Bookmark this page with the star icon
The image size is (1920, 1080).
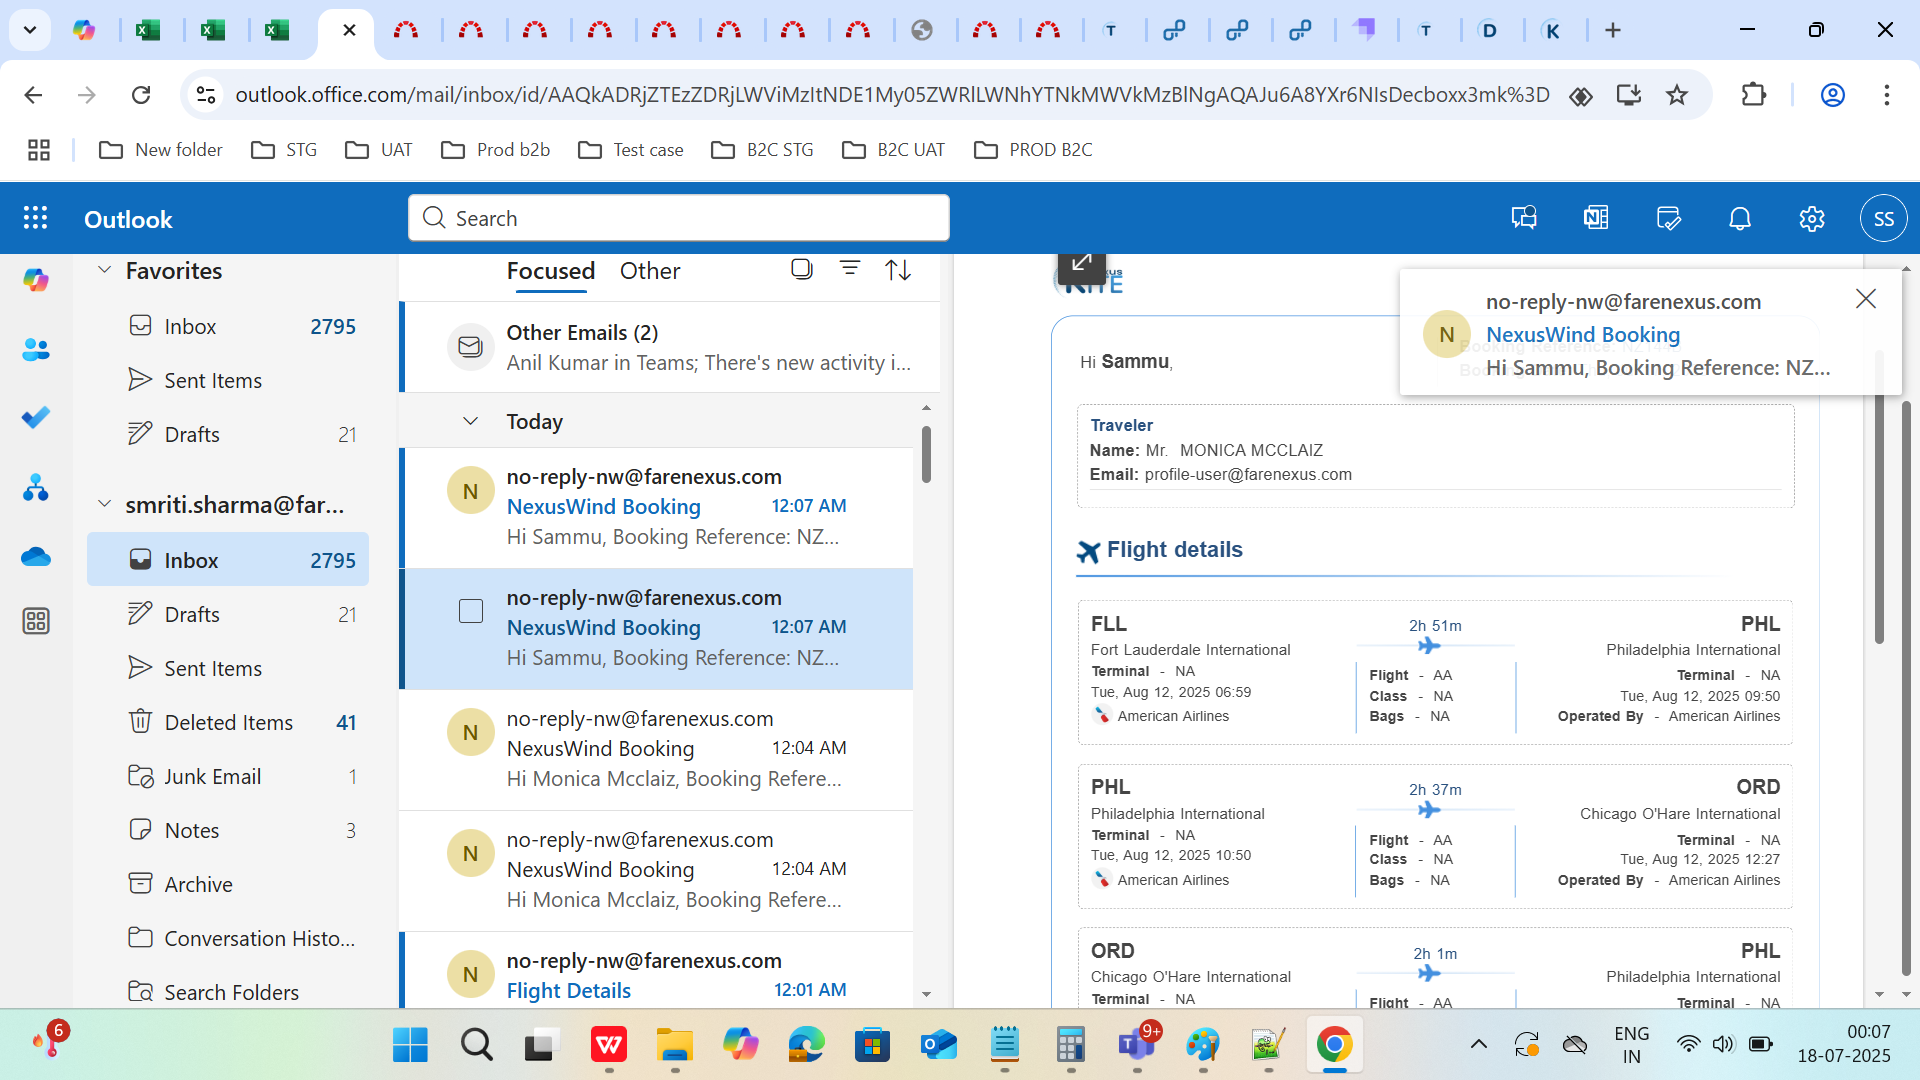tap(1677, 95)
